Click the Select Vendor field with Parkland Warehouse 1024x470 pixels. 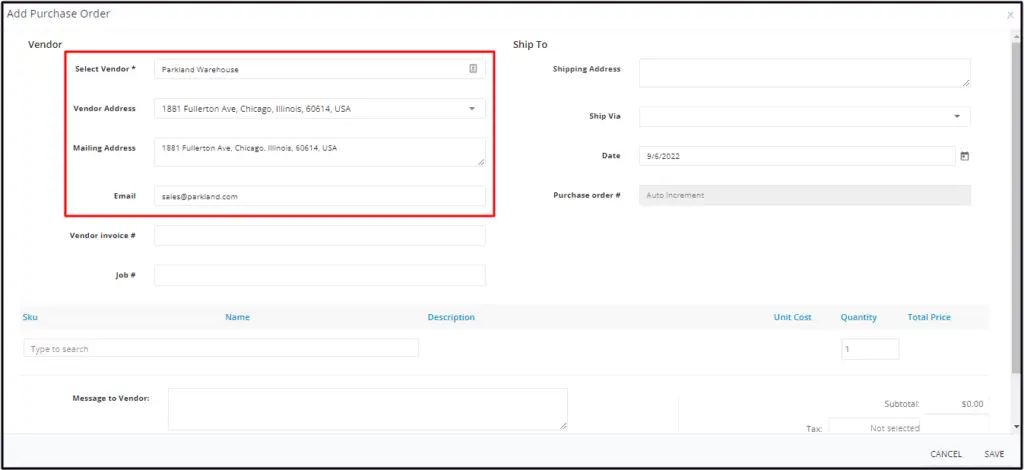point(320,69)
